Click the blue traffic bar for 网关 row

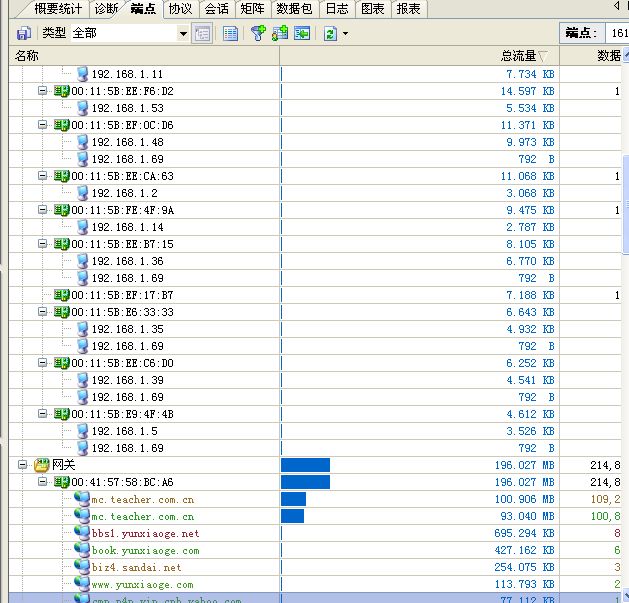pos(305,465)
